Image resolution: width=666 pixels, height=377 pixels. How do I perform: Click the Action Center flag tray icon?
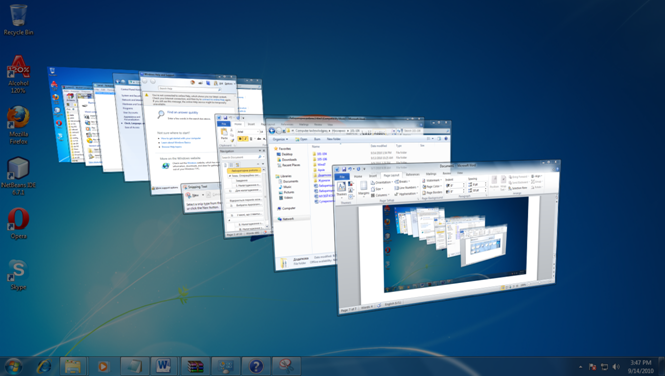[592, 367]
